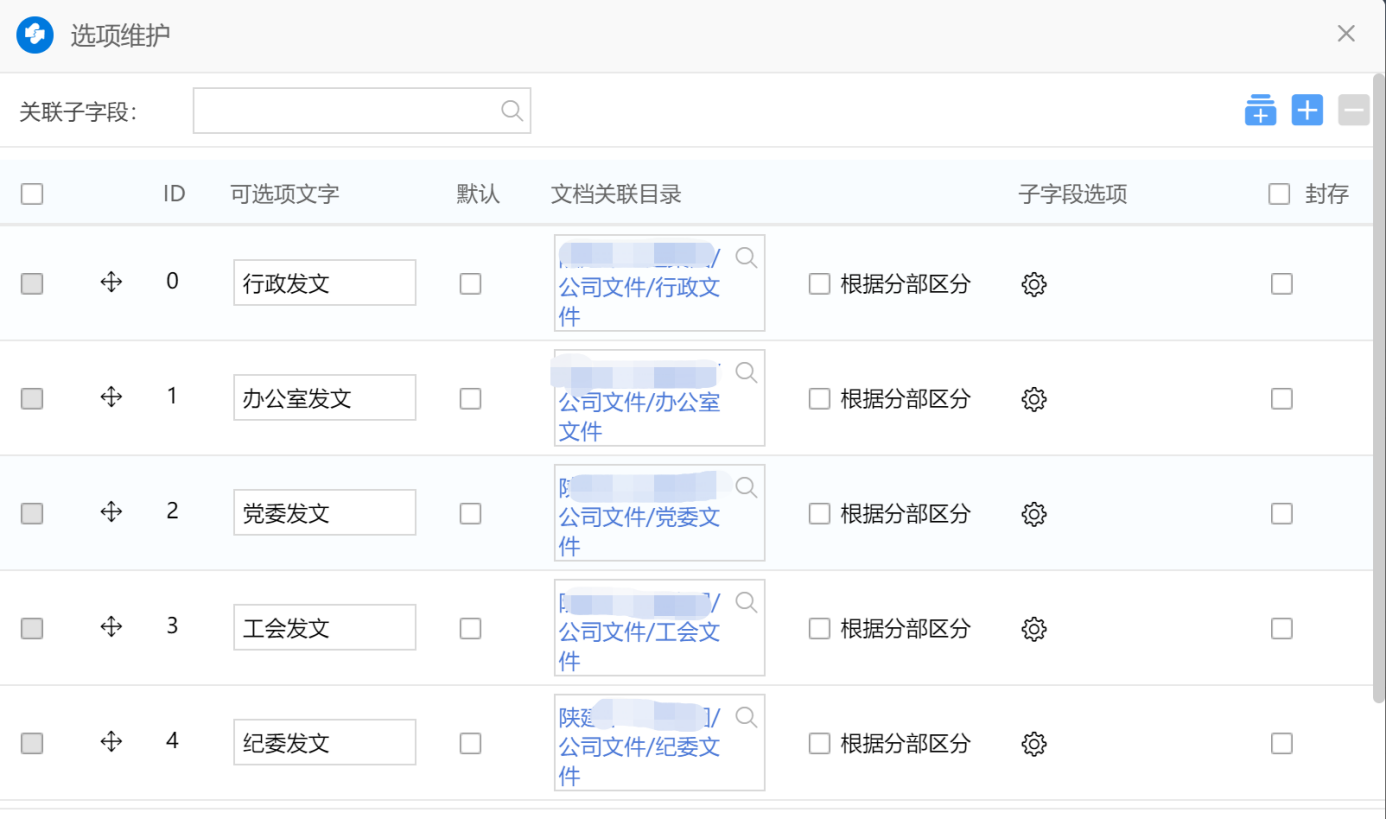Click the drag handle for 纪委发文 row
Viewport: 1386px width, 819px height.
click(x=111, y=742)
